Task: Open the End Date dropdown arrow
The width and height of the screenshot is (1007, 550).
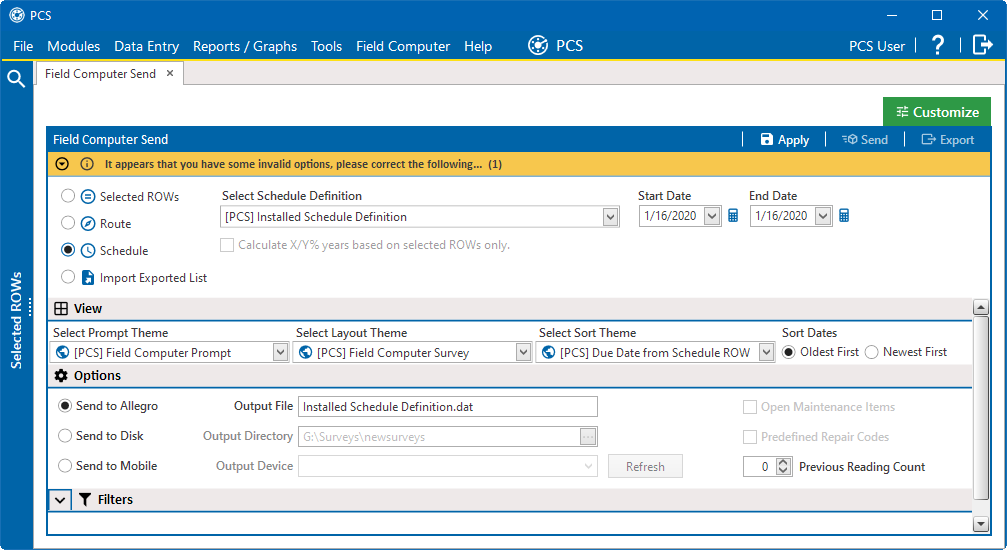Action: pyautogui.click(x=823, y=216)
